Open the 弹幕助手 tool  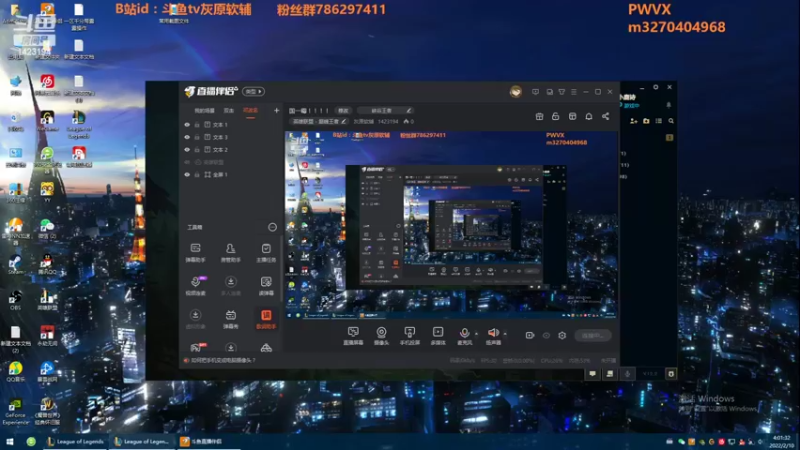[x=195, y=253]
